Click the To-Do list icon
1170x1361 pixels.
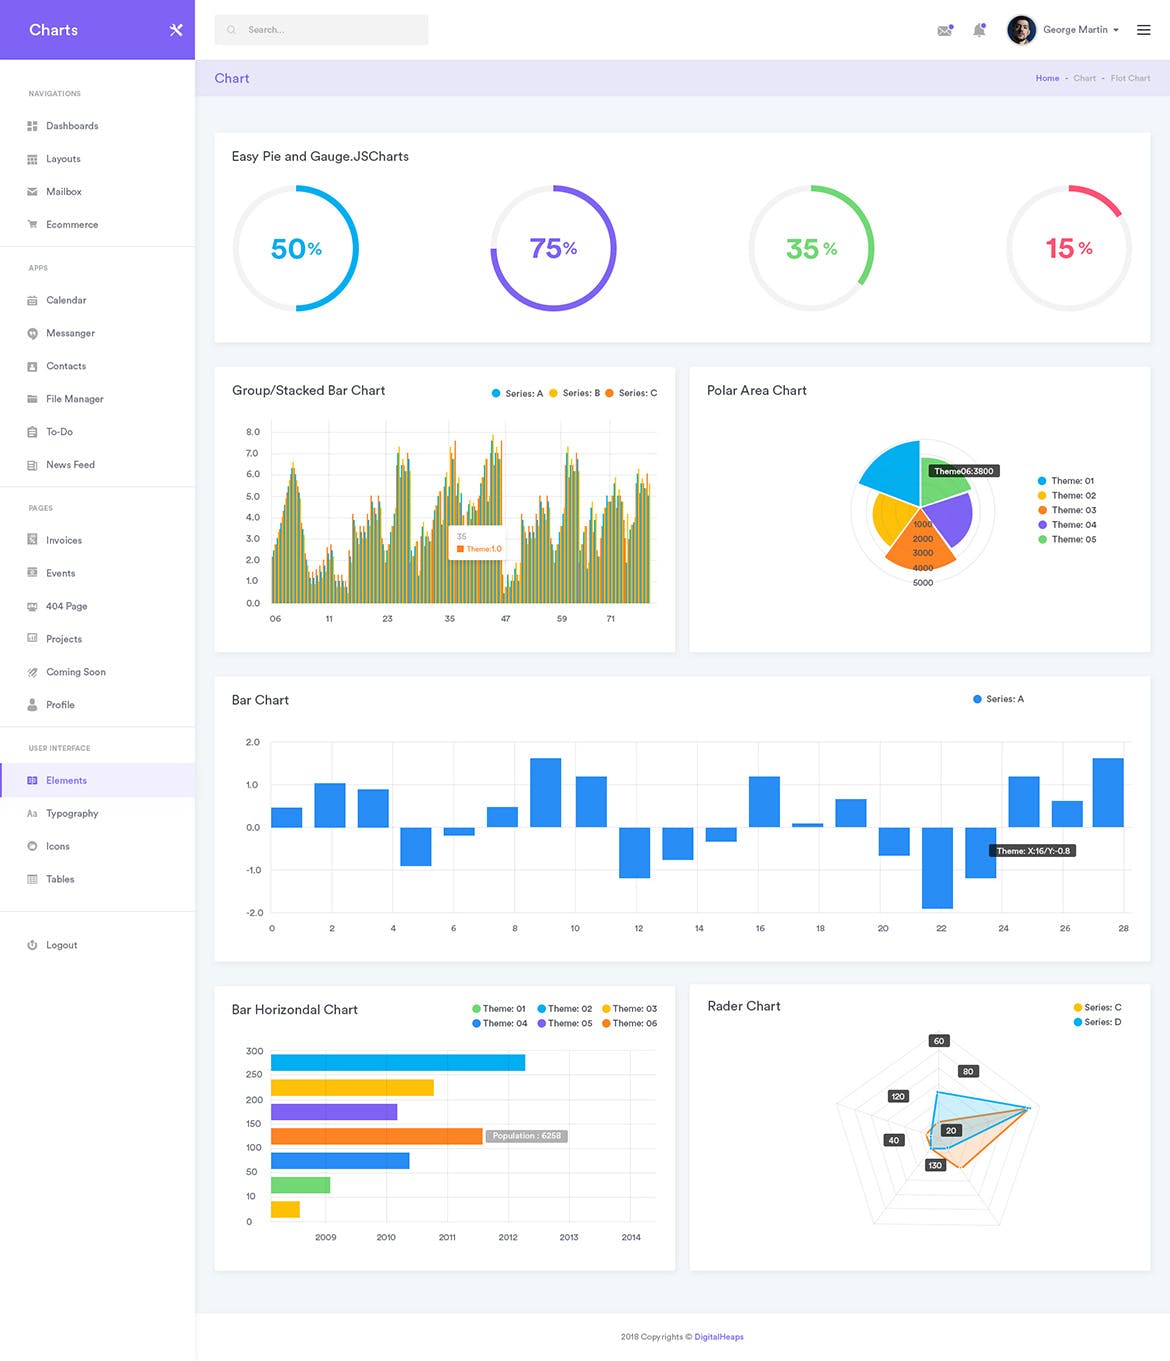tap(32, 431)
